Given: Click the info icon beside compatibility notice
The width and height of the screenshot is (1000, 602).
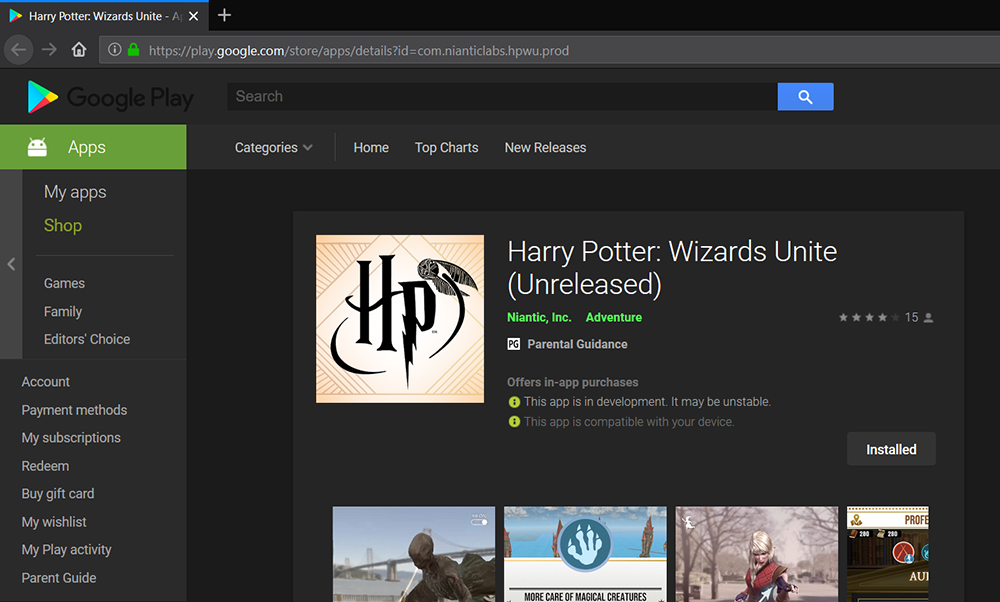Looking at the screenshot, I should coord(514,422).
